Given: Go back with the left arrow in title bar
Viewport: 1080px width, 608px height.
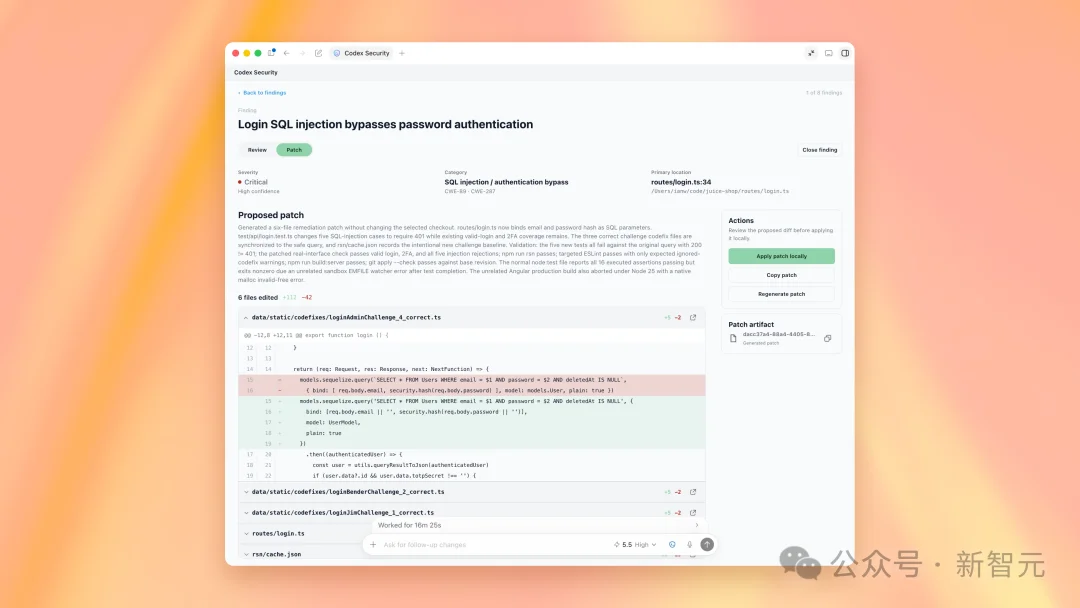Looking at the screenshot, I should tap(287, 53).
